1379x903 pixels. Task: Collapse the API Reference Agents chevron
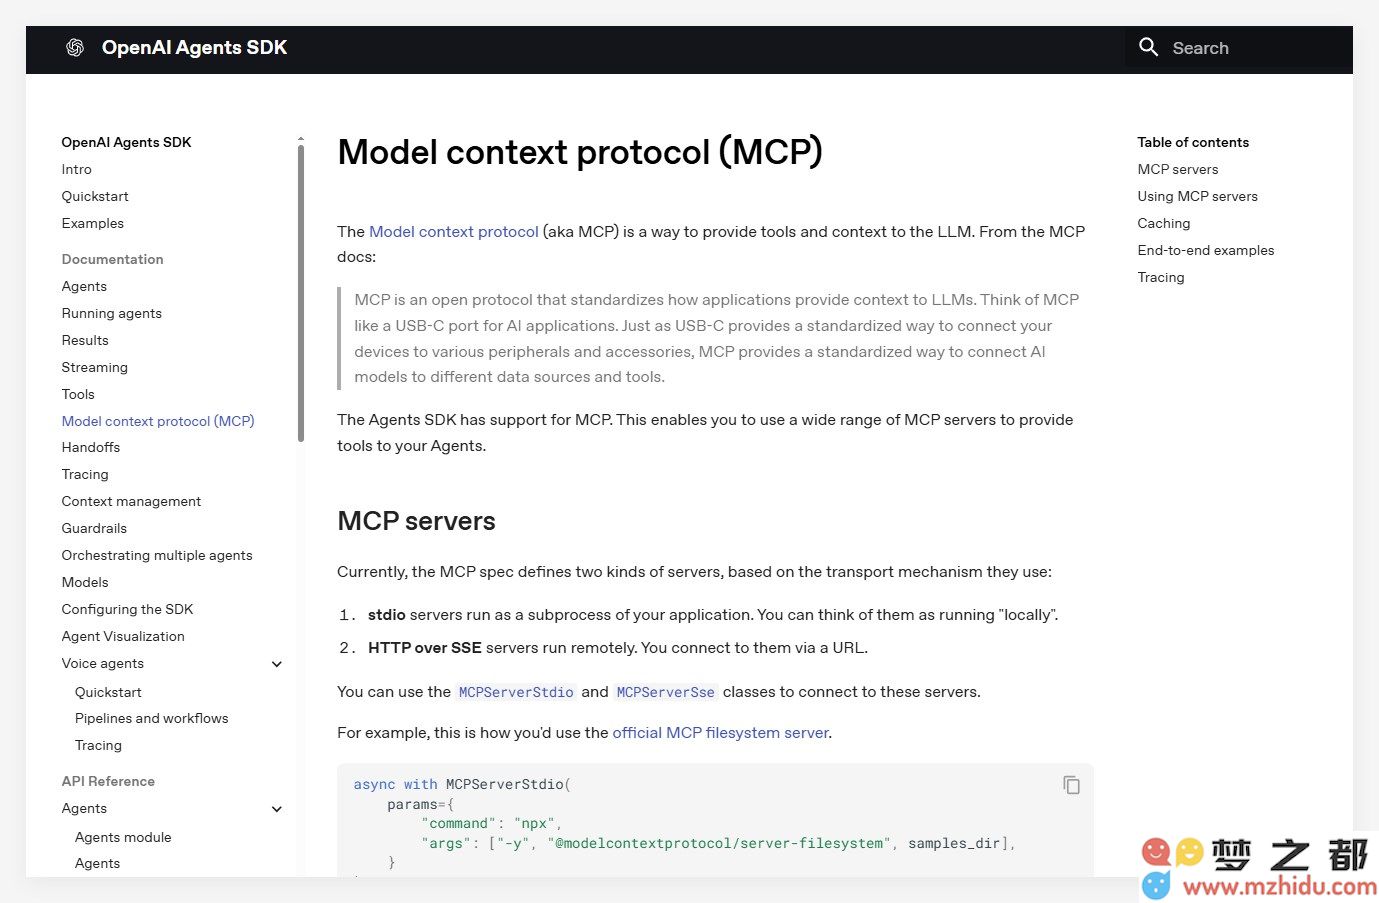(x=277, y=809)
